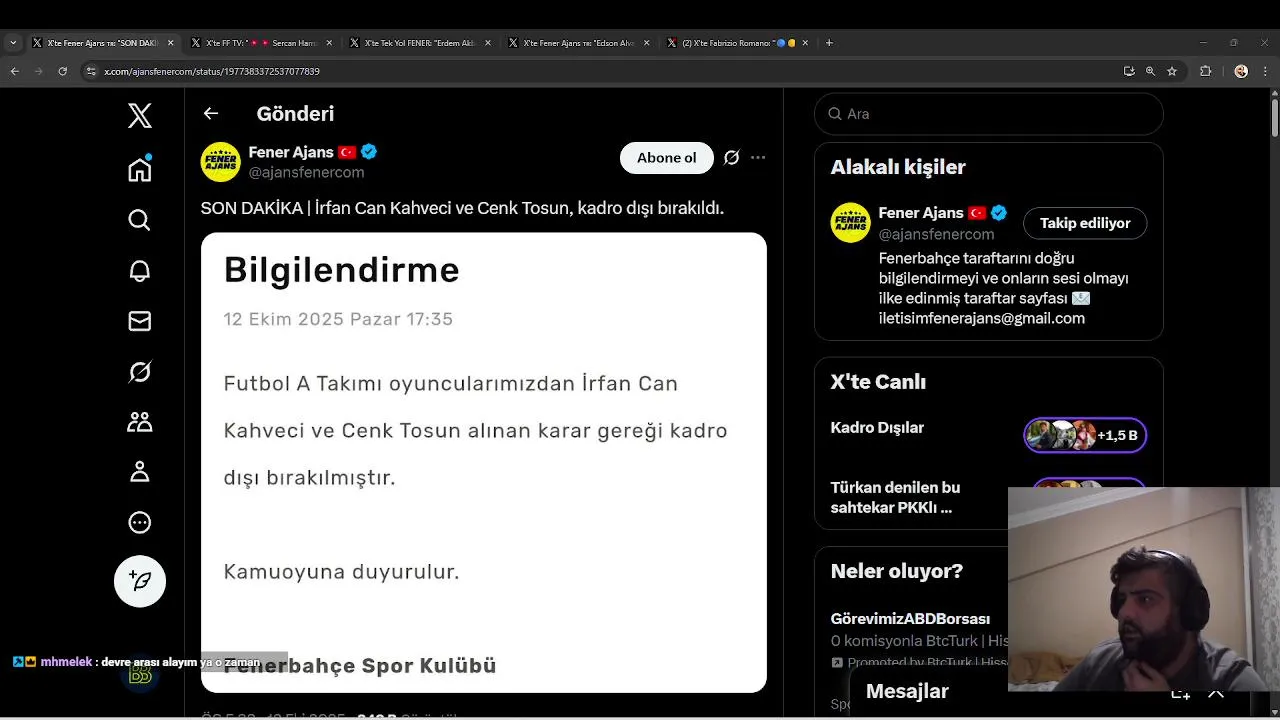Focus the Ara search field
This screenshot has width=1280, height=720.
click(989, 114)
